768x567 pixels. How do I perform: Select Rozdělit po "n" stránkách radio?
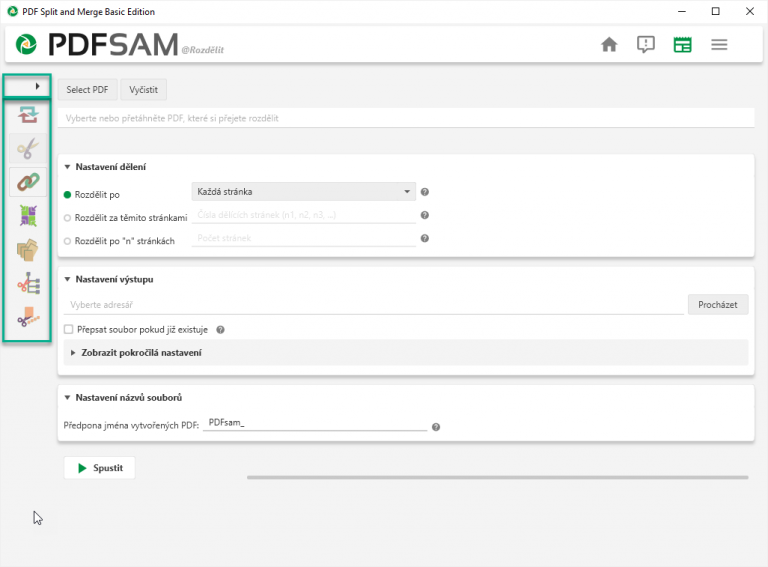coord(68,241)
